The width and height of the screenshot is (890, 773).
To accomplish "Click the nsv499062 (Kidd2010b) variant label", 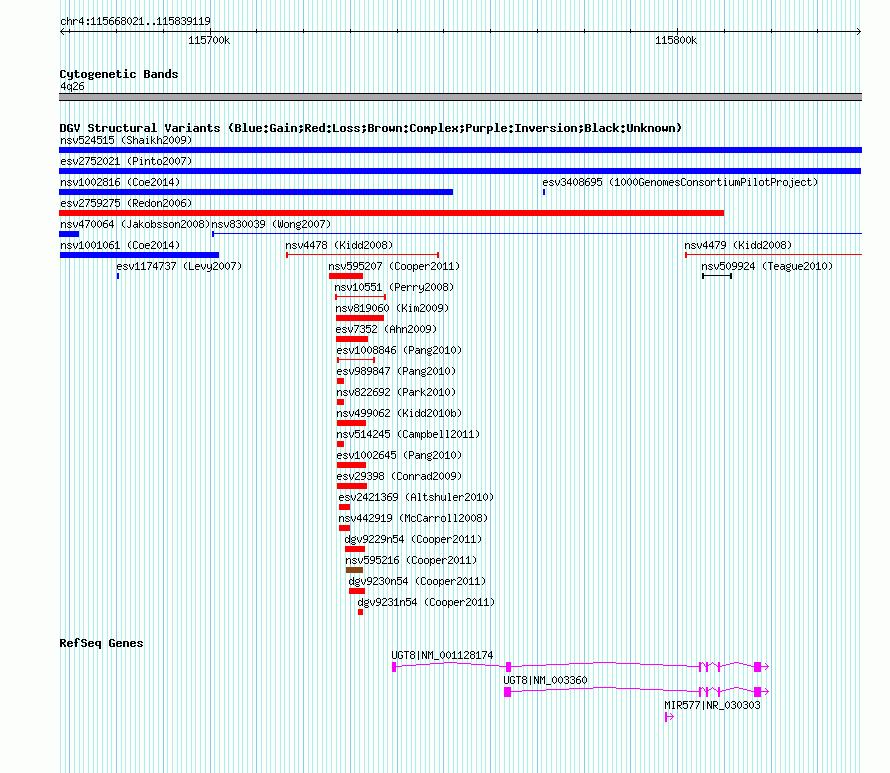I will 399,413.
